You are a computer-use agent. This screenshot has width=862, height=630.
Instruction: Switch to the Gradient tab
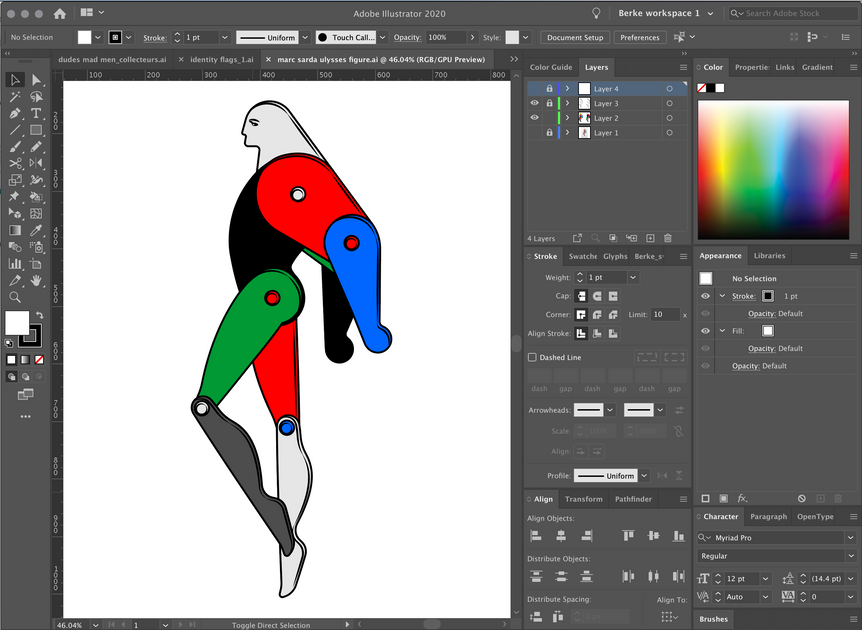click(x=817, y=67)
